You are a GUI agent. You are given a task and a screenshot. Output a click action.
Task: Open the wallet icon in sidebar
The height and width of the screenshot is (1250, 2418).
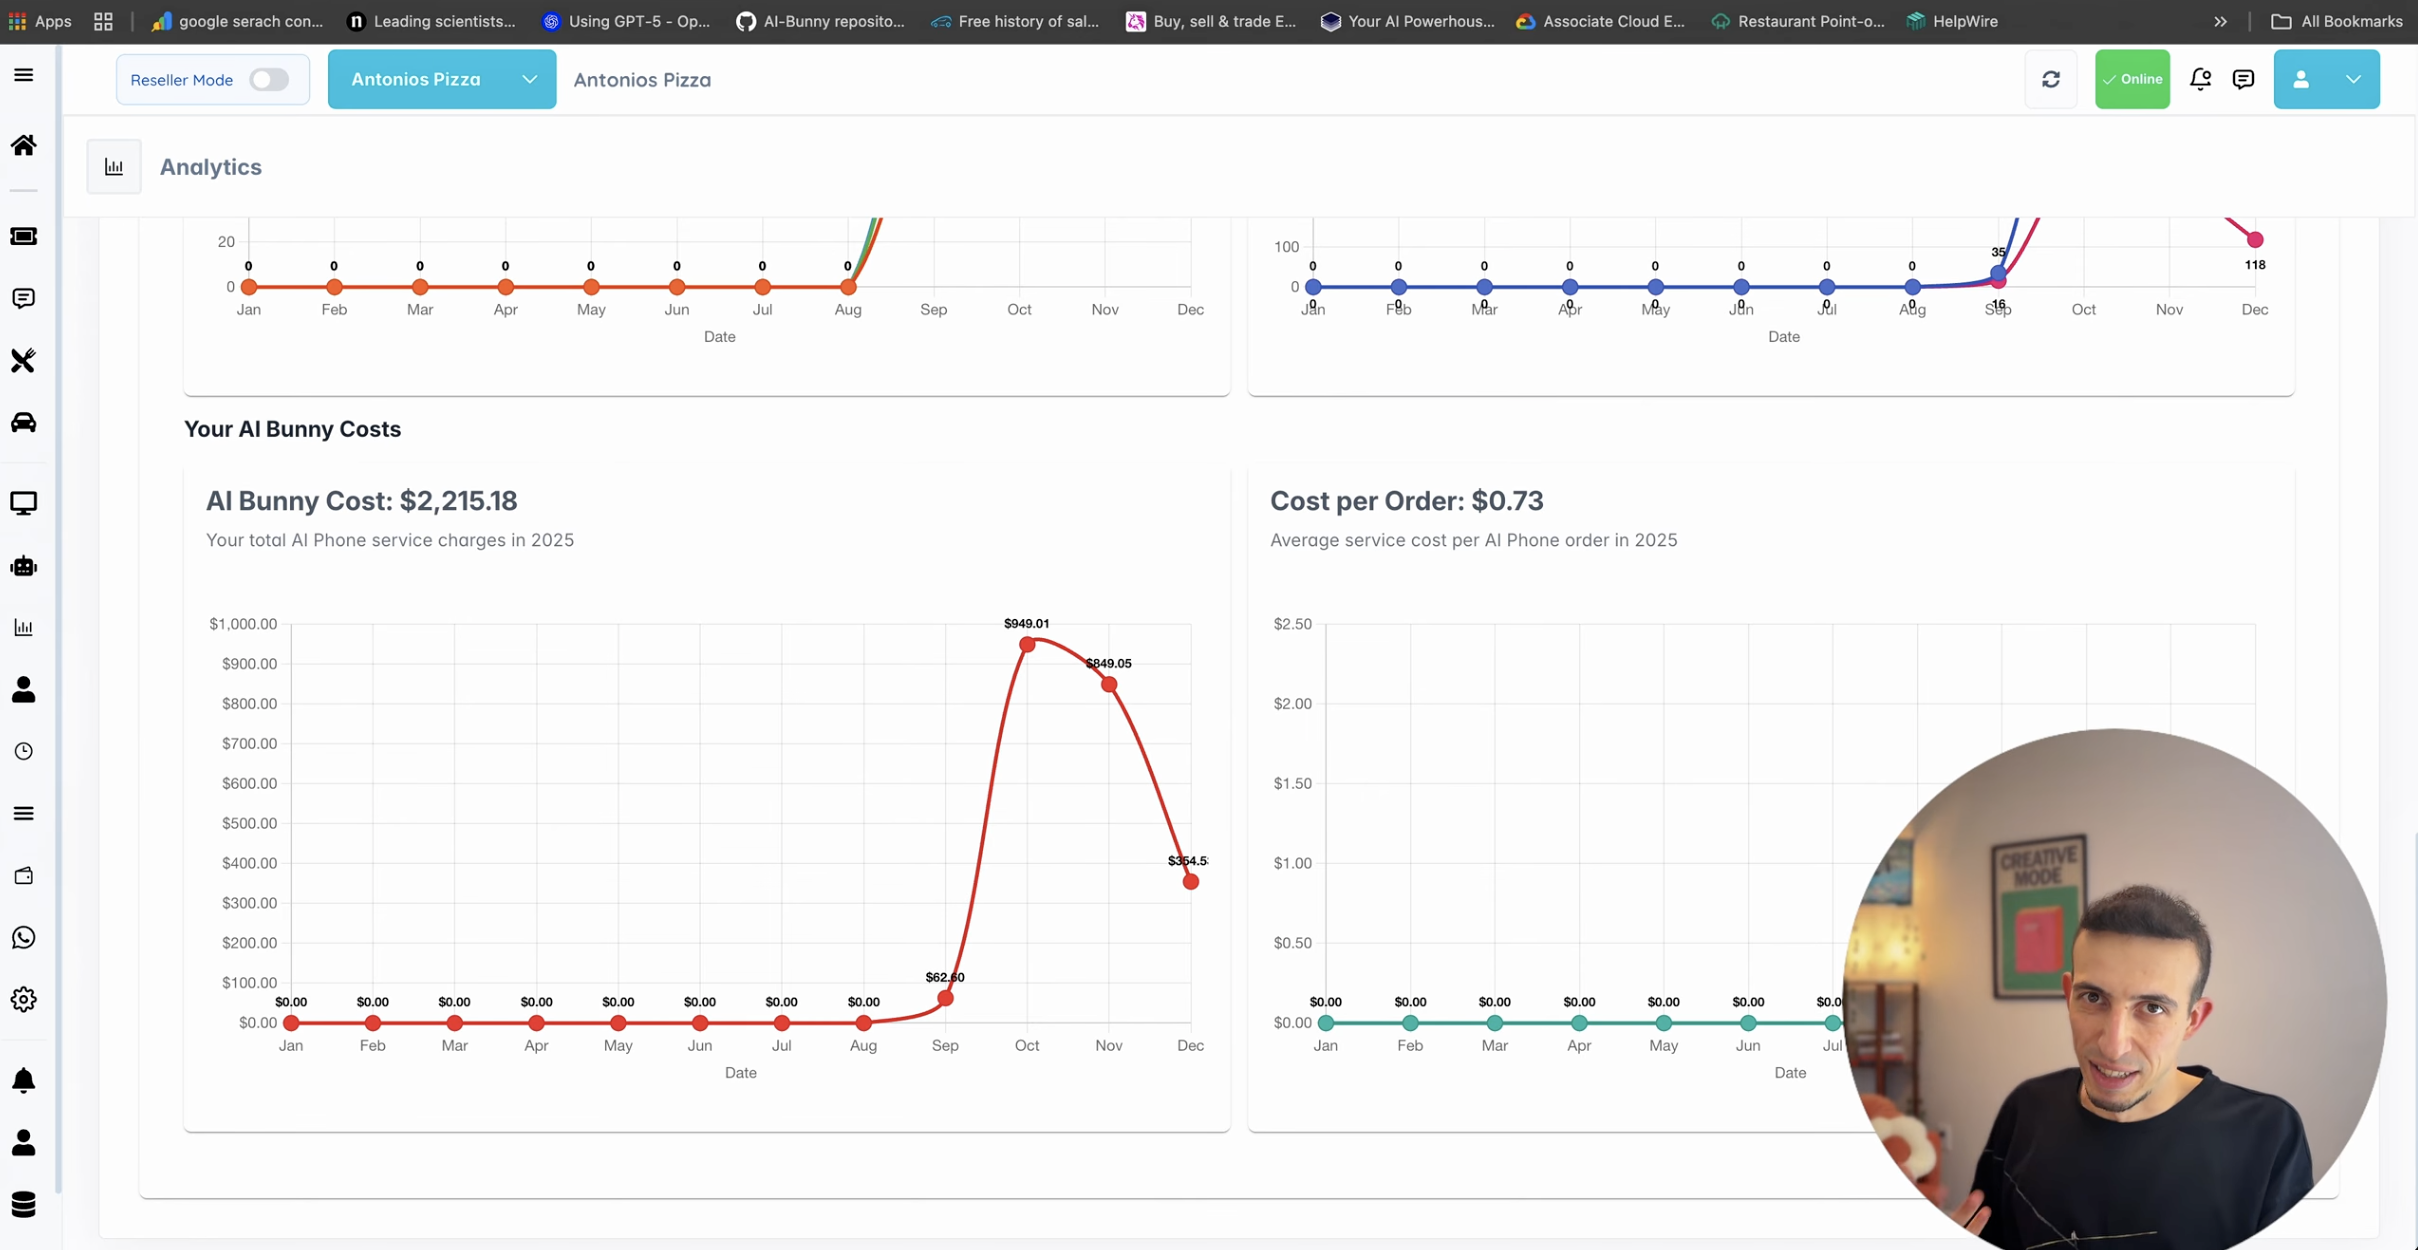(x=23, y=875)
